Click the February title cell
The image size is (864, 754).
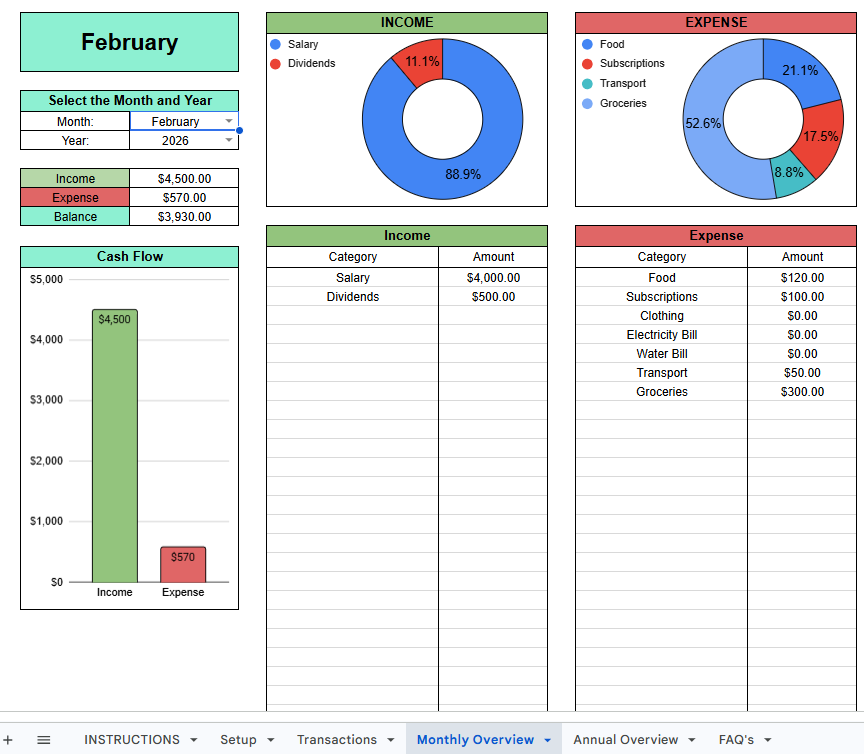click(x=129, y=42)
